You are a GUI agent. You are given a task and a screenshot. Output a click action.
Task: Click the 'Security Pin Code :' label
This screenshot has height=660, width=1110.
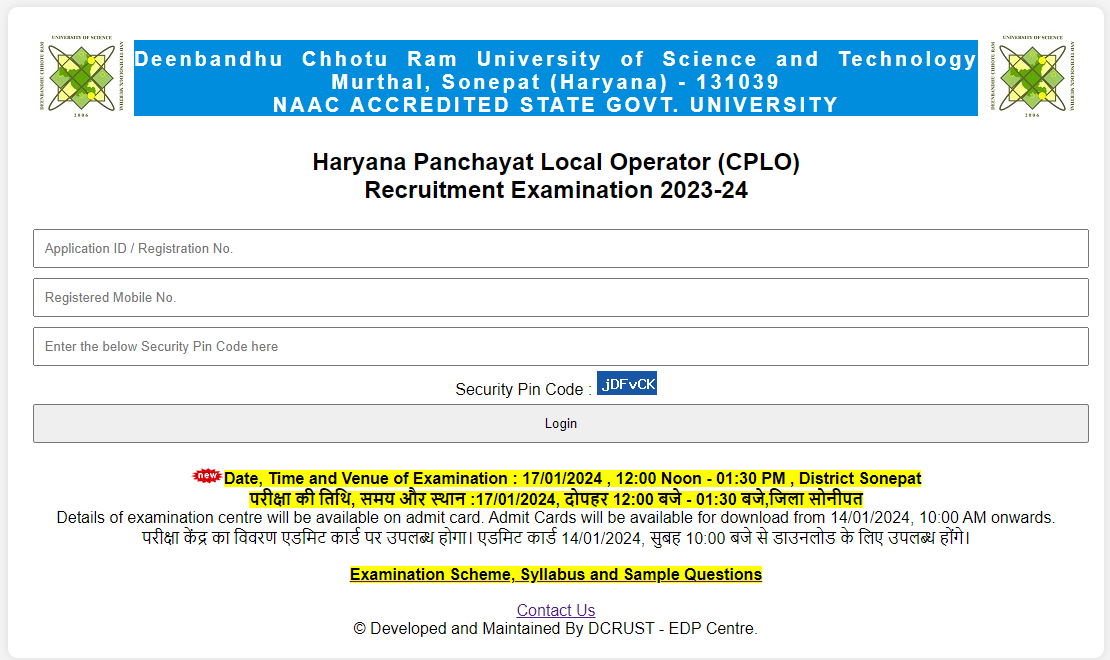point(523,389)
